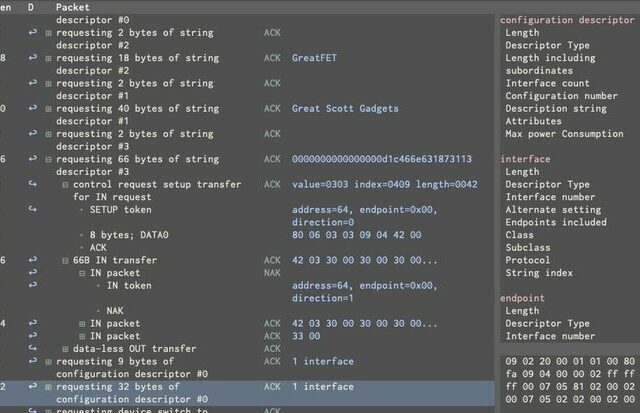Click direction arrow beside 'requesting 18 bytes' row
This screenshot has height=413, width=640.
(x=31, y=58)
